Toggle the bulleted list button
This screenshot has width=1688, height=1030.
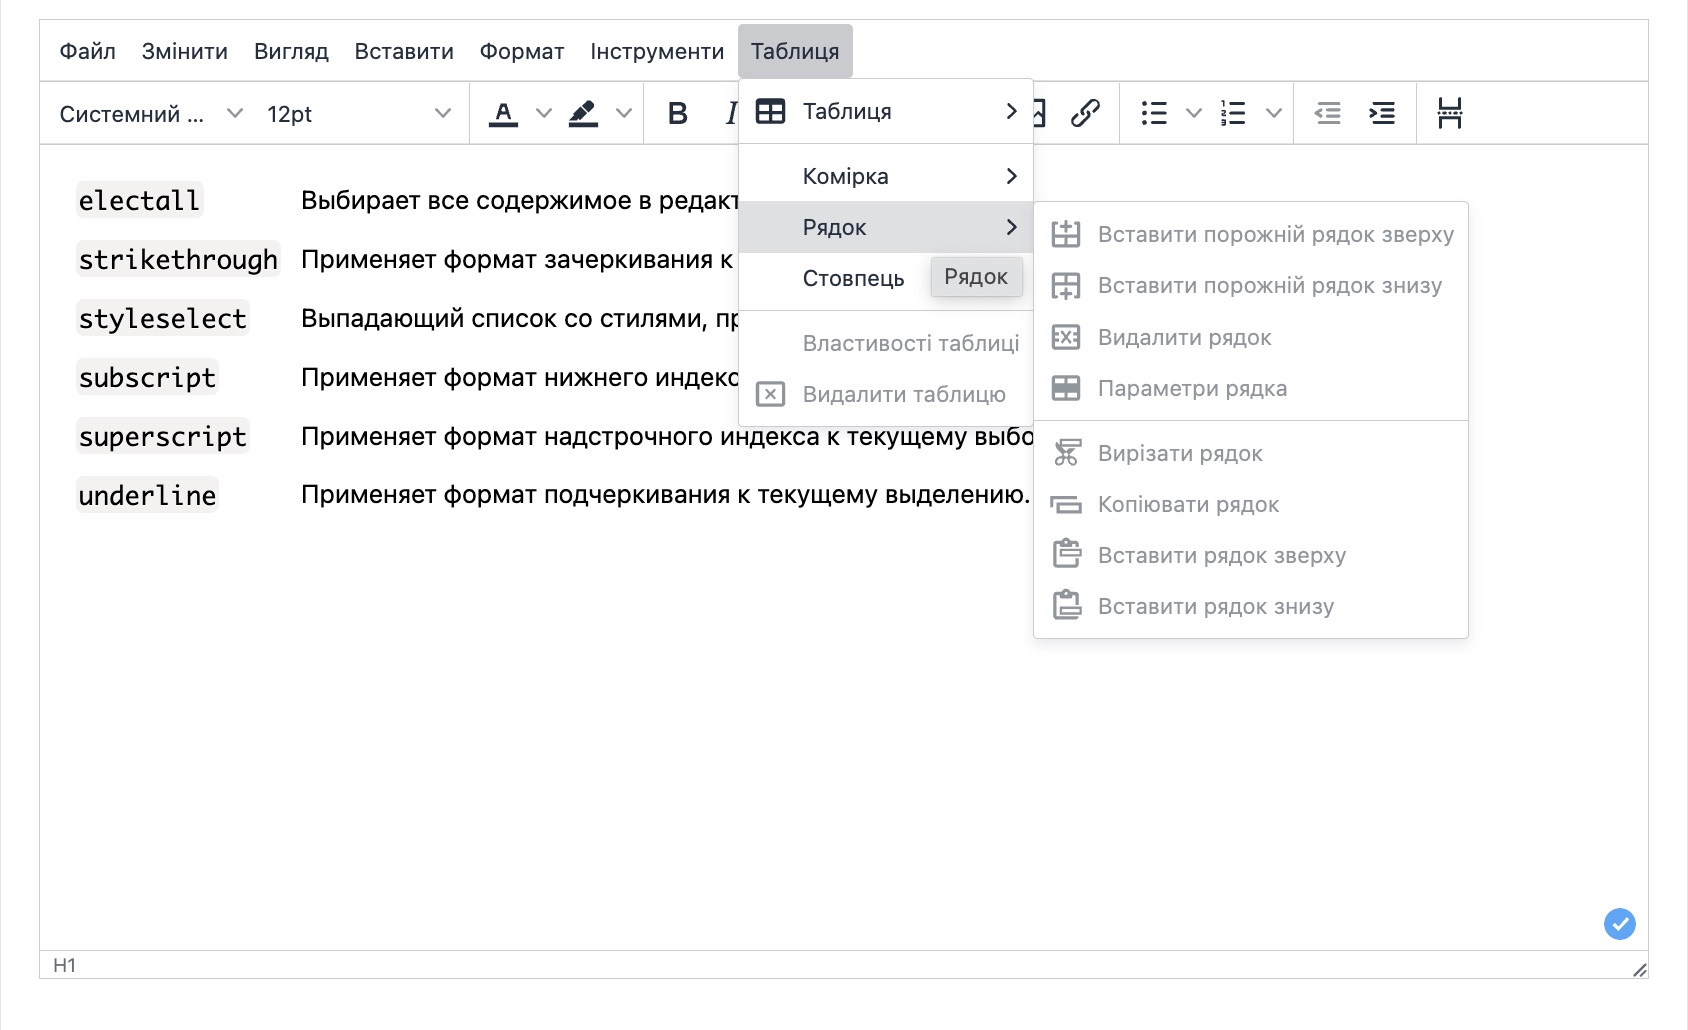1154,113
